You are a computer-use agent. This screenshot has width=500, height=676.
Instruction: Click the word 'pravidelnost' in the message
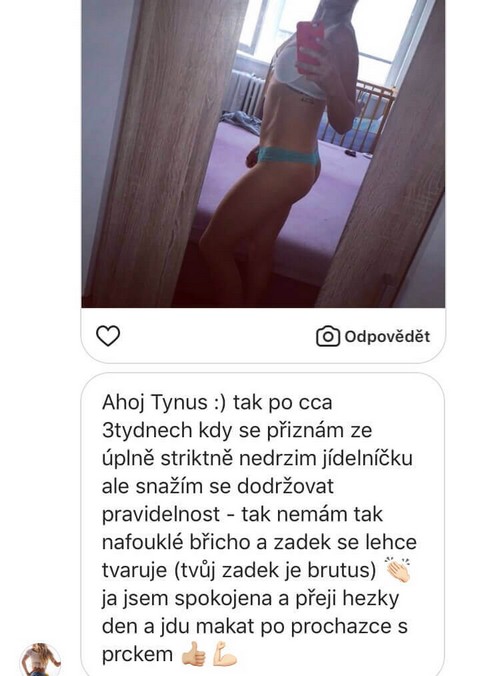pyautogui.click(x=161, y=514)
